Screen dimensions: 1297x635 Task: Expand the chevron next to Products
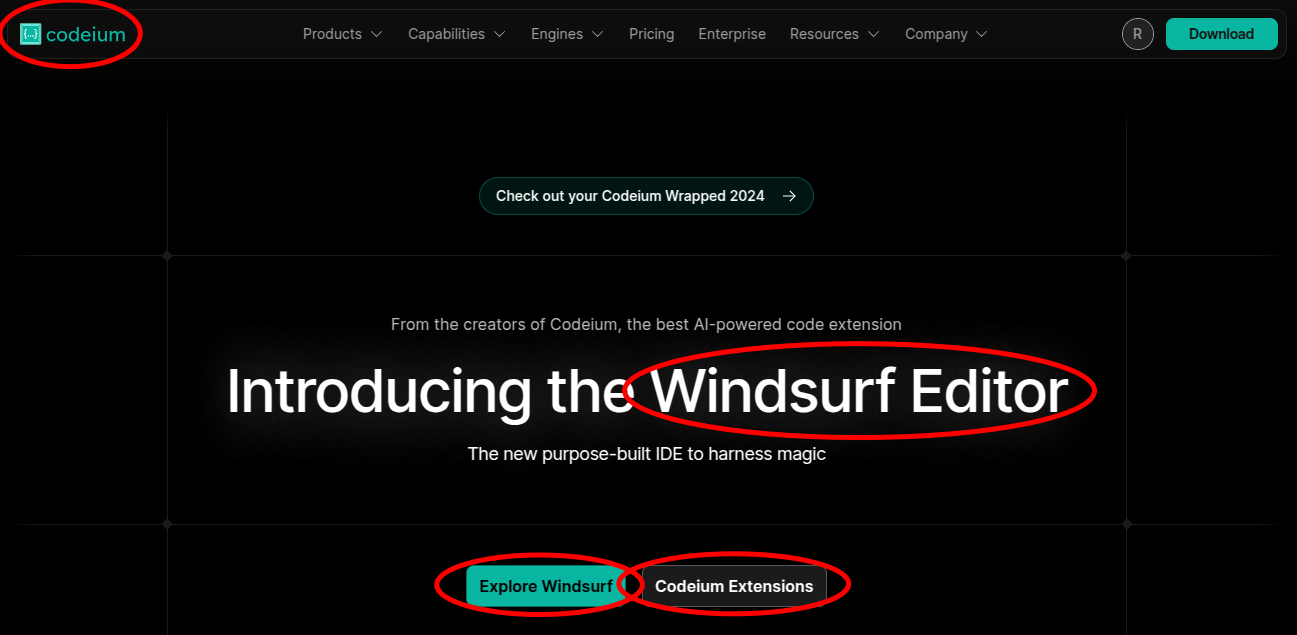(377, 34)
